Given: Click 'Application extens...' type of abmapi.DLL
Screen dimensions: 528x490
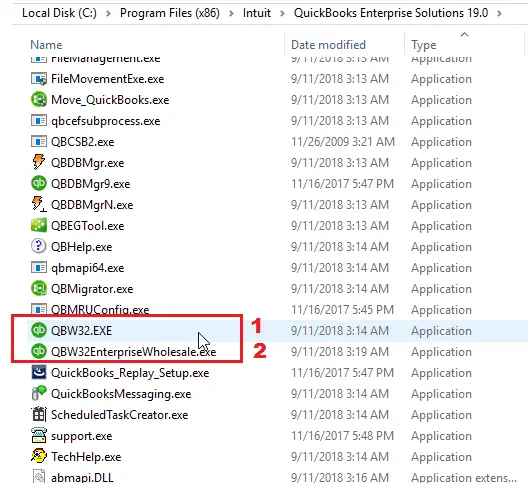Looking at the screenshot, I should [464, 478].
